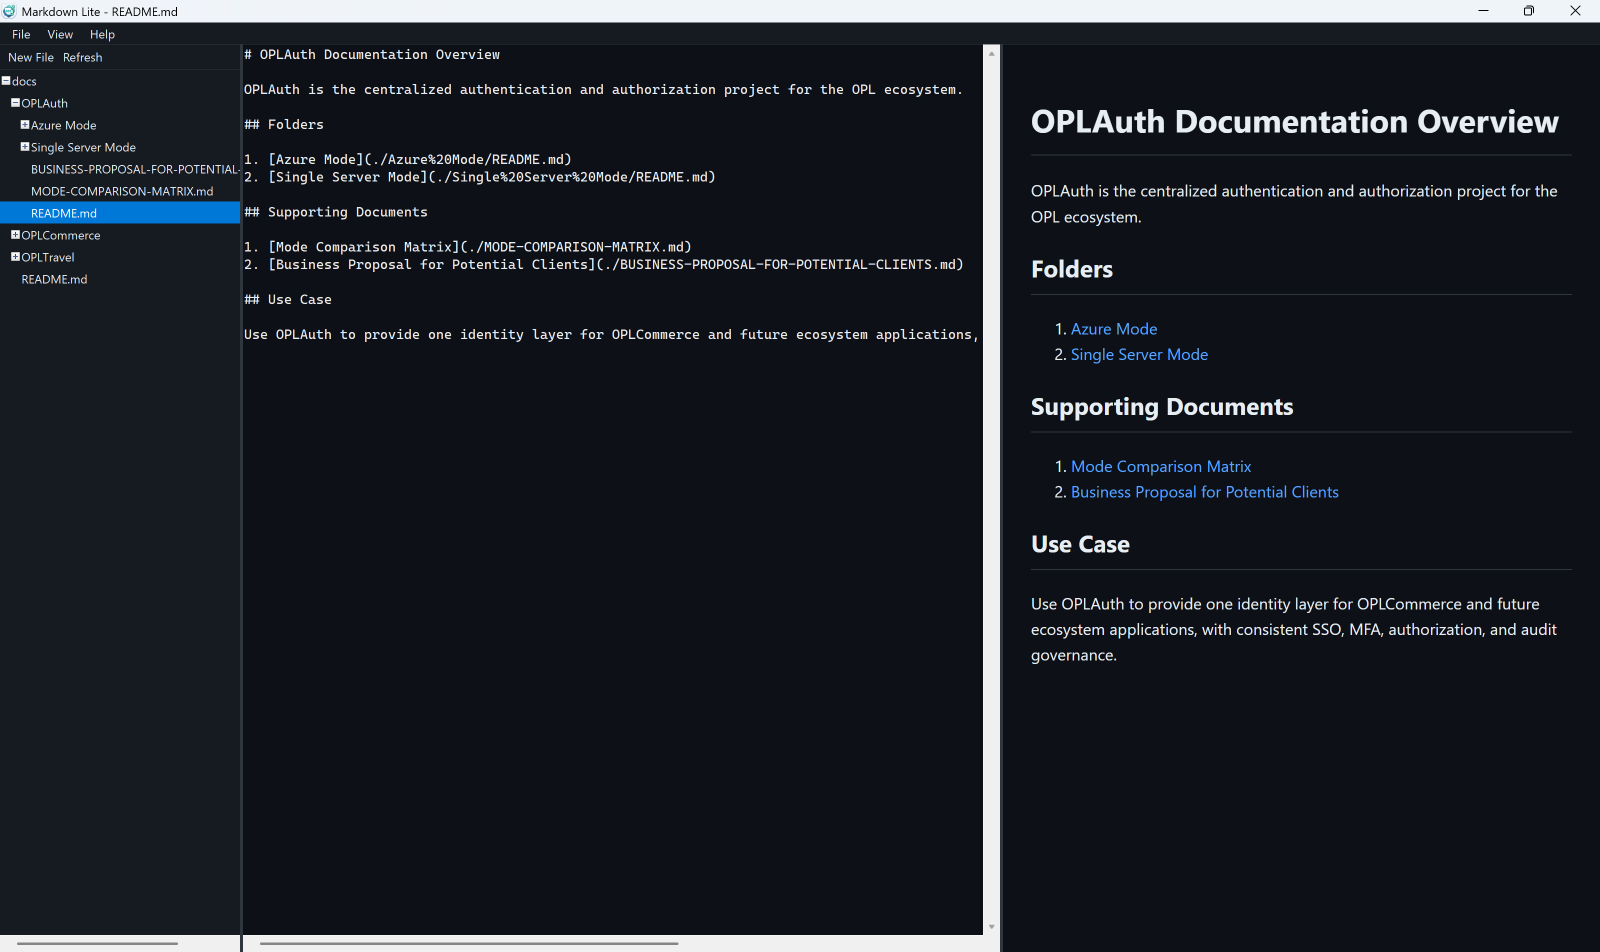Open the Business Proposal for Potential Clients link
The width and height of the screenshot is (1600, 952).
click(x=1204, y=491)
